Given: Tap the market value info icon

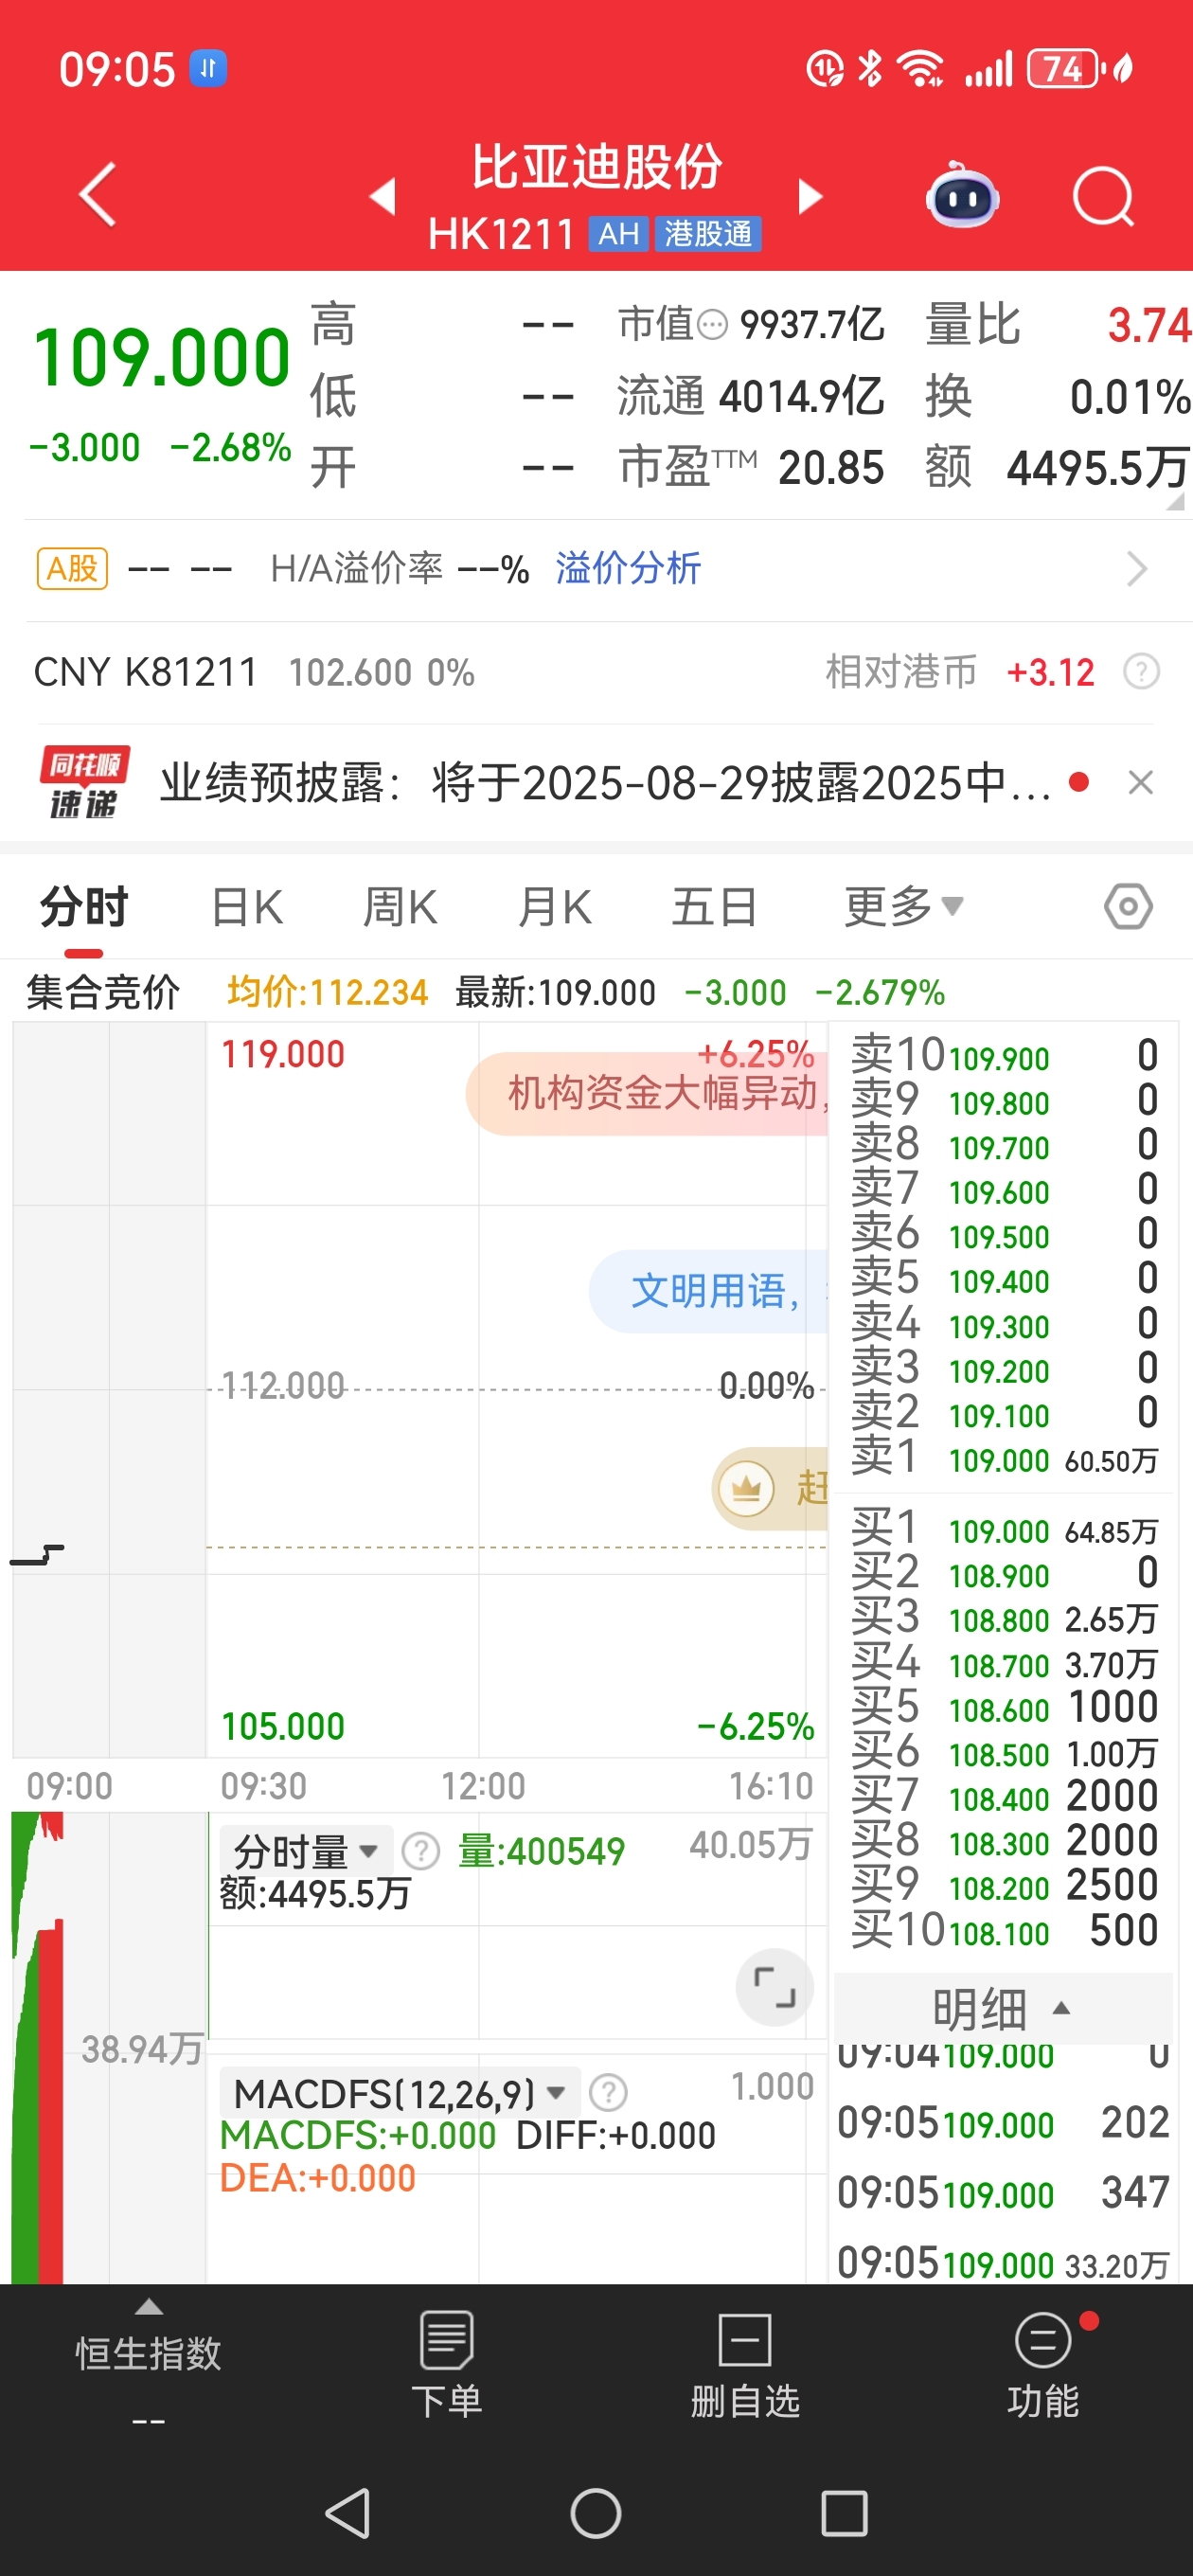Looking at the screenshot, I should 711,325.
